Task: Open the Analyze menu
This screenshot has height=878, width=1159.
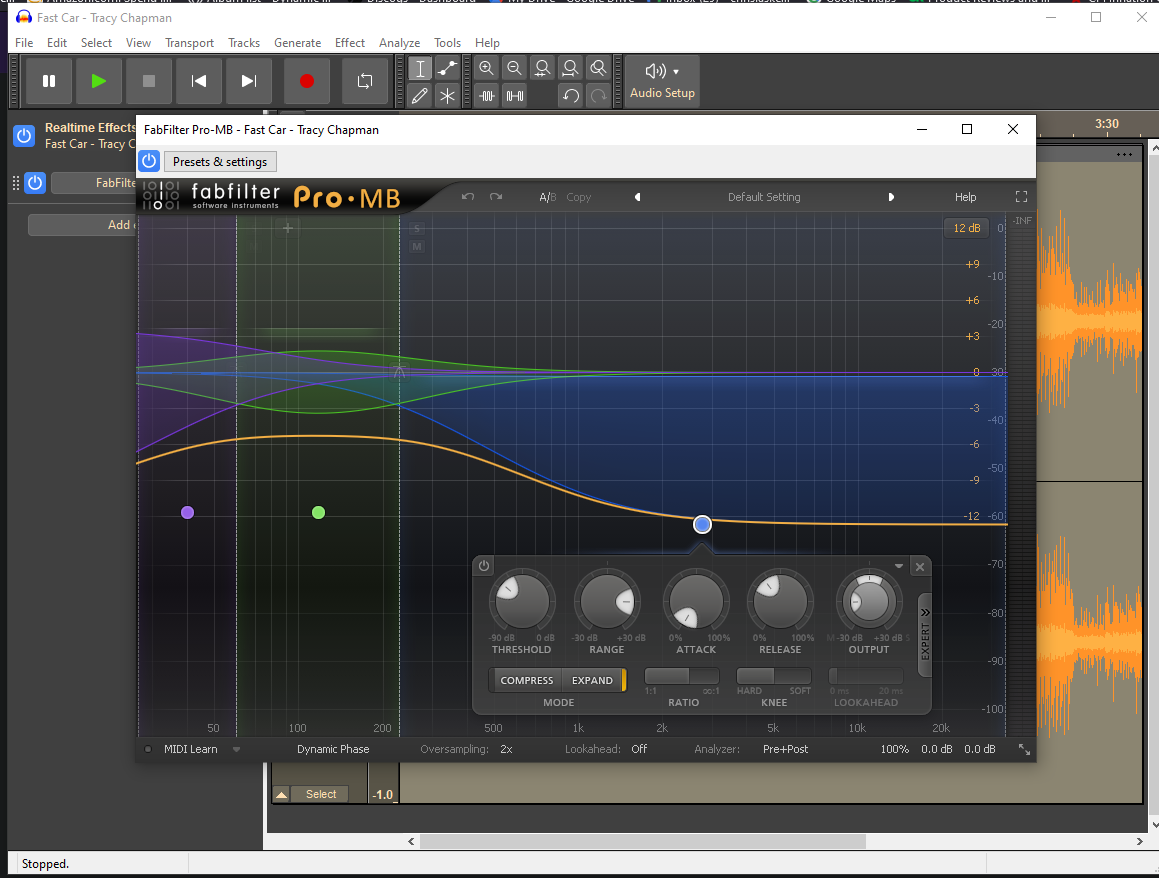Action: tap(399, 43)
